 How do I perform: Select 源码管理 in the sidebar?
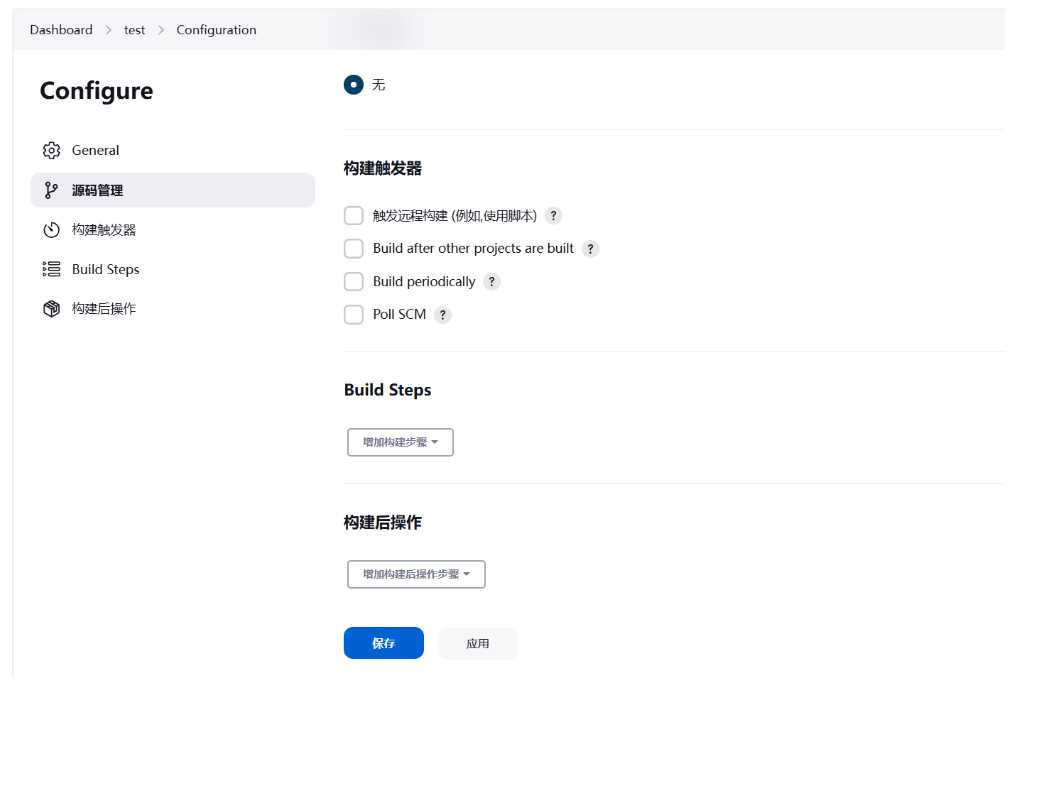tap(172, 190)
